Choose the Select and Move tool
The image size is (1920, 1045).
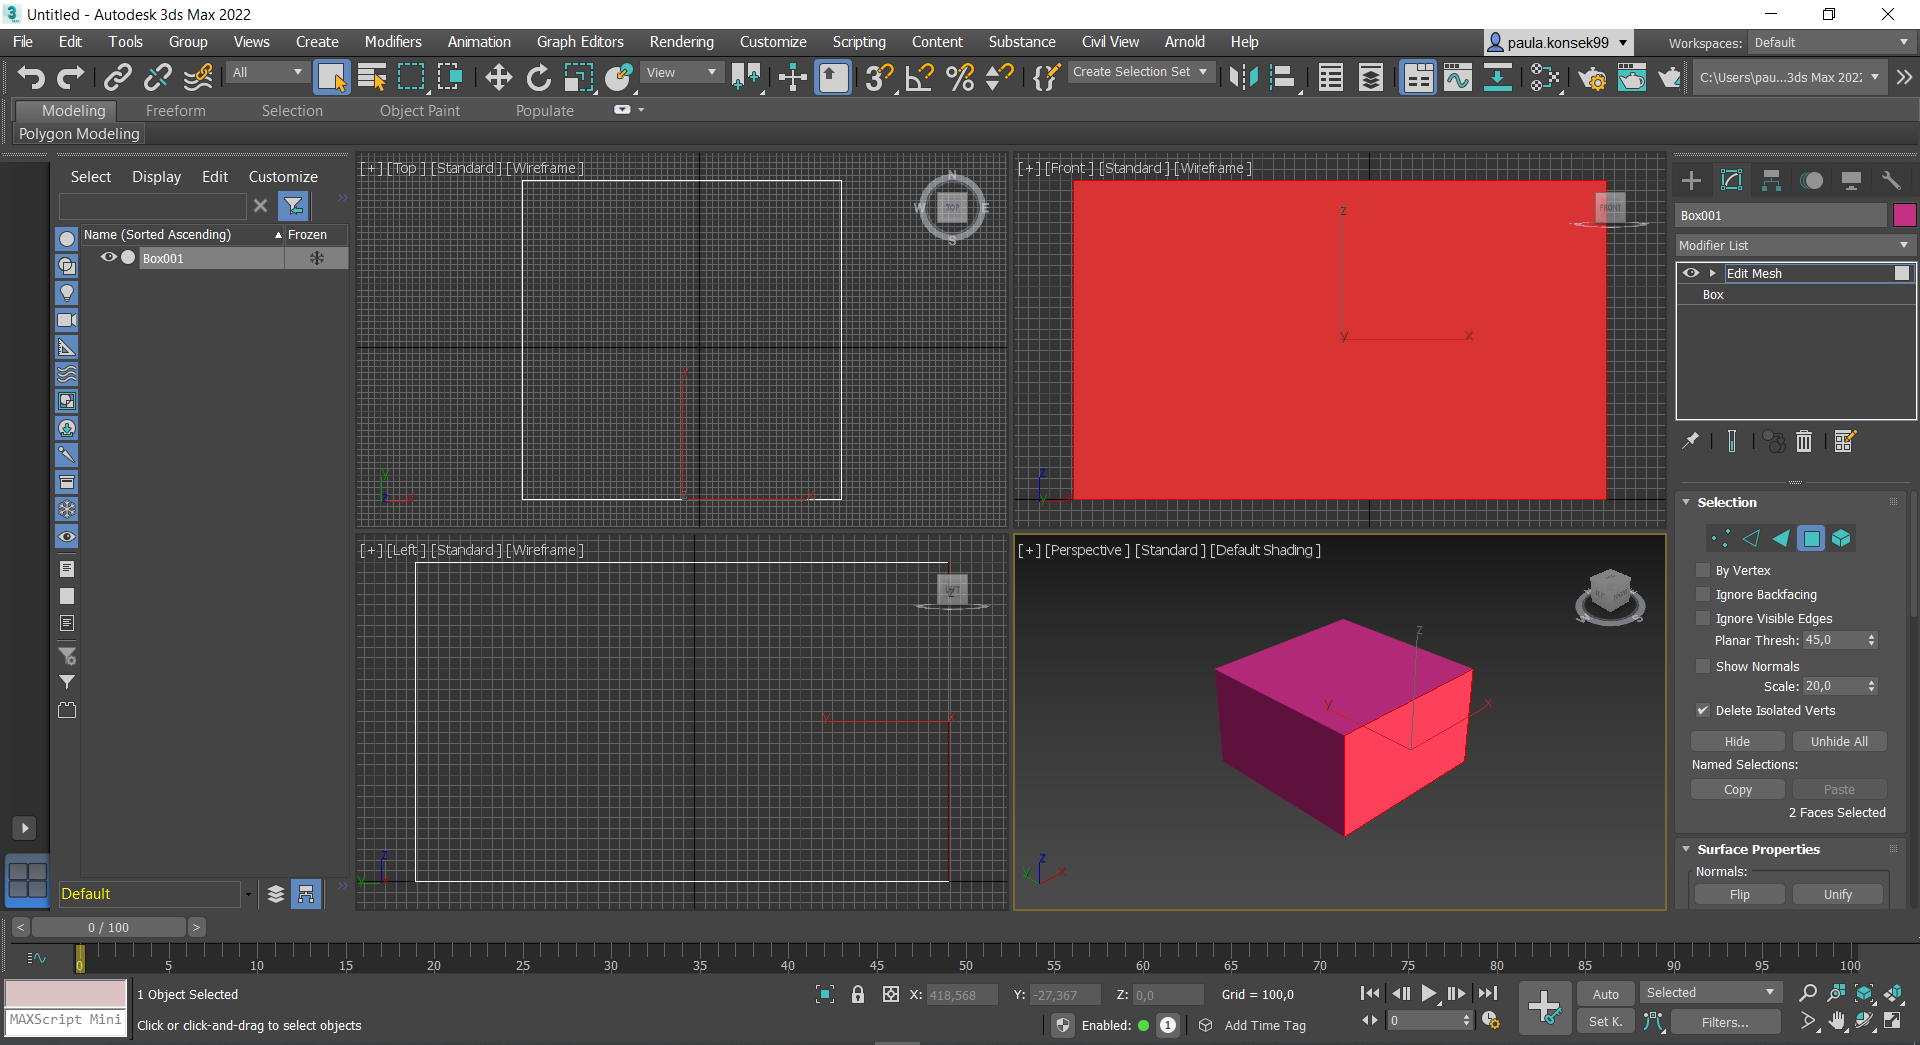tap(498, 77)
